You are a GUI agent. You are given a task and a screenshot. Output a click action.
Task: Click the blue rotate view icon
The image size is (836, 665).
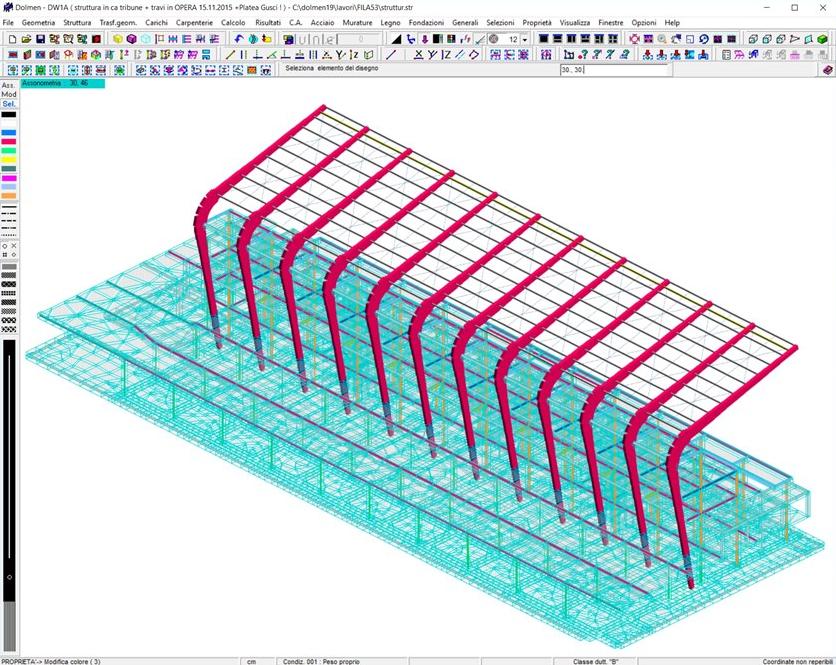(x=704, y=39)
